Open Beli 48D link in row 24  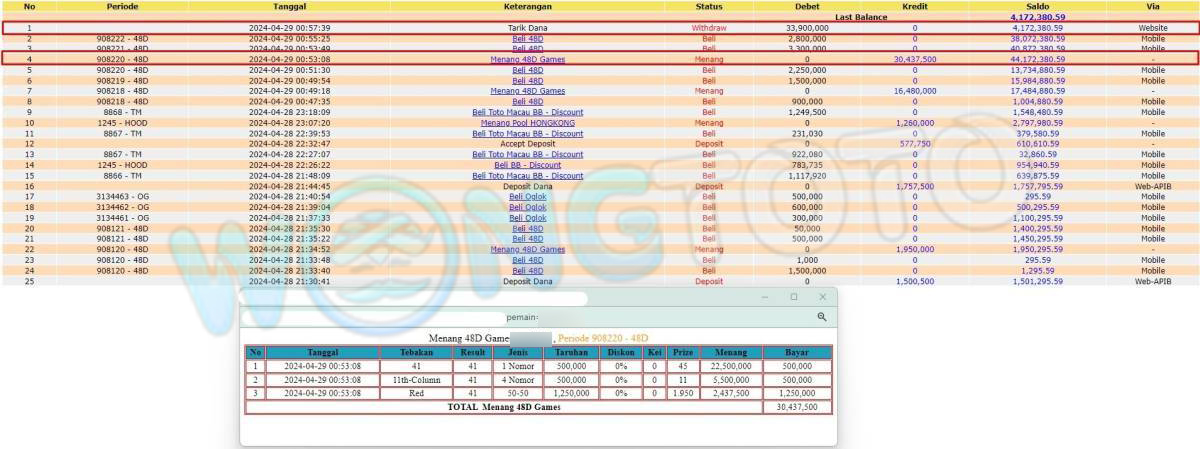tap(527, 271)
